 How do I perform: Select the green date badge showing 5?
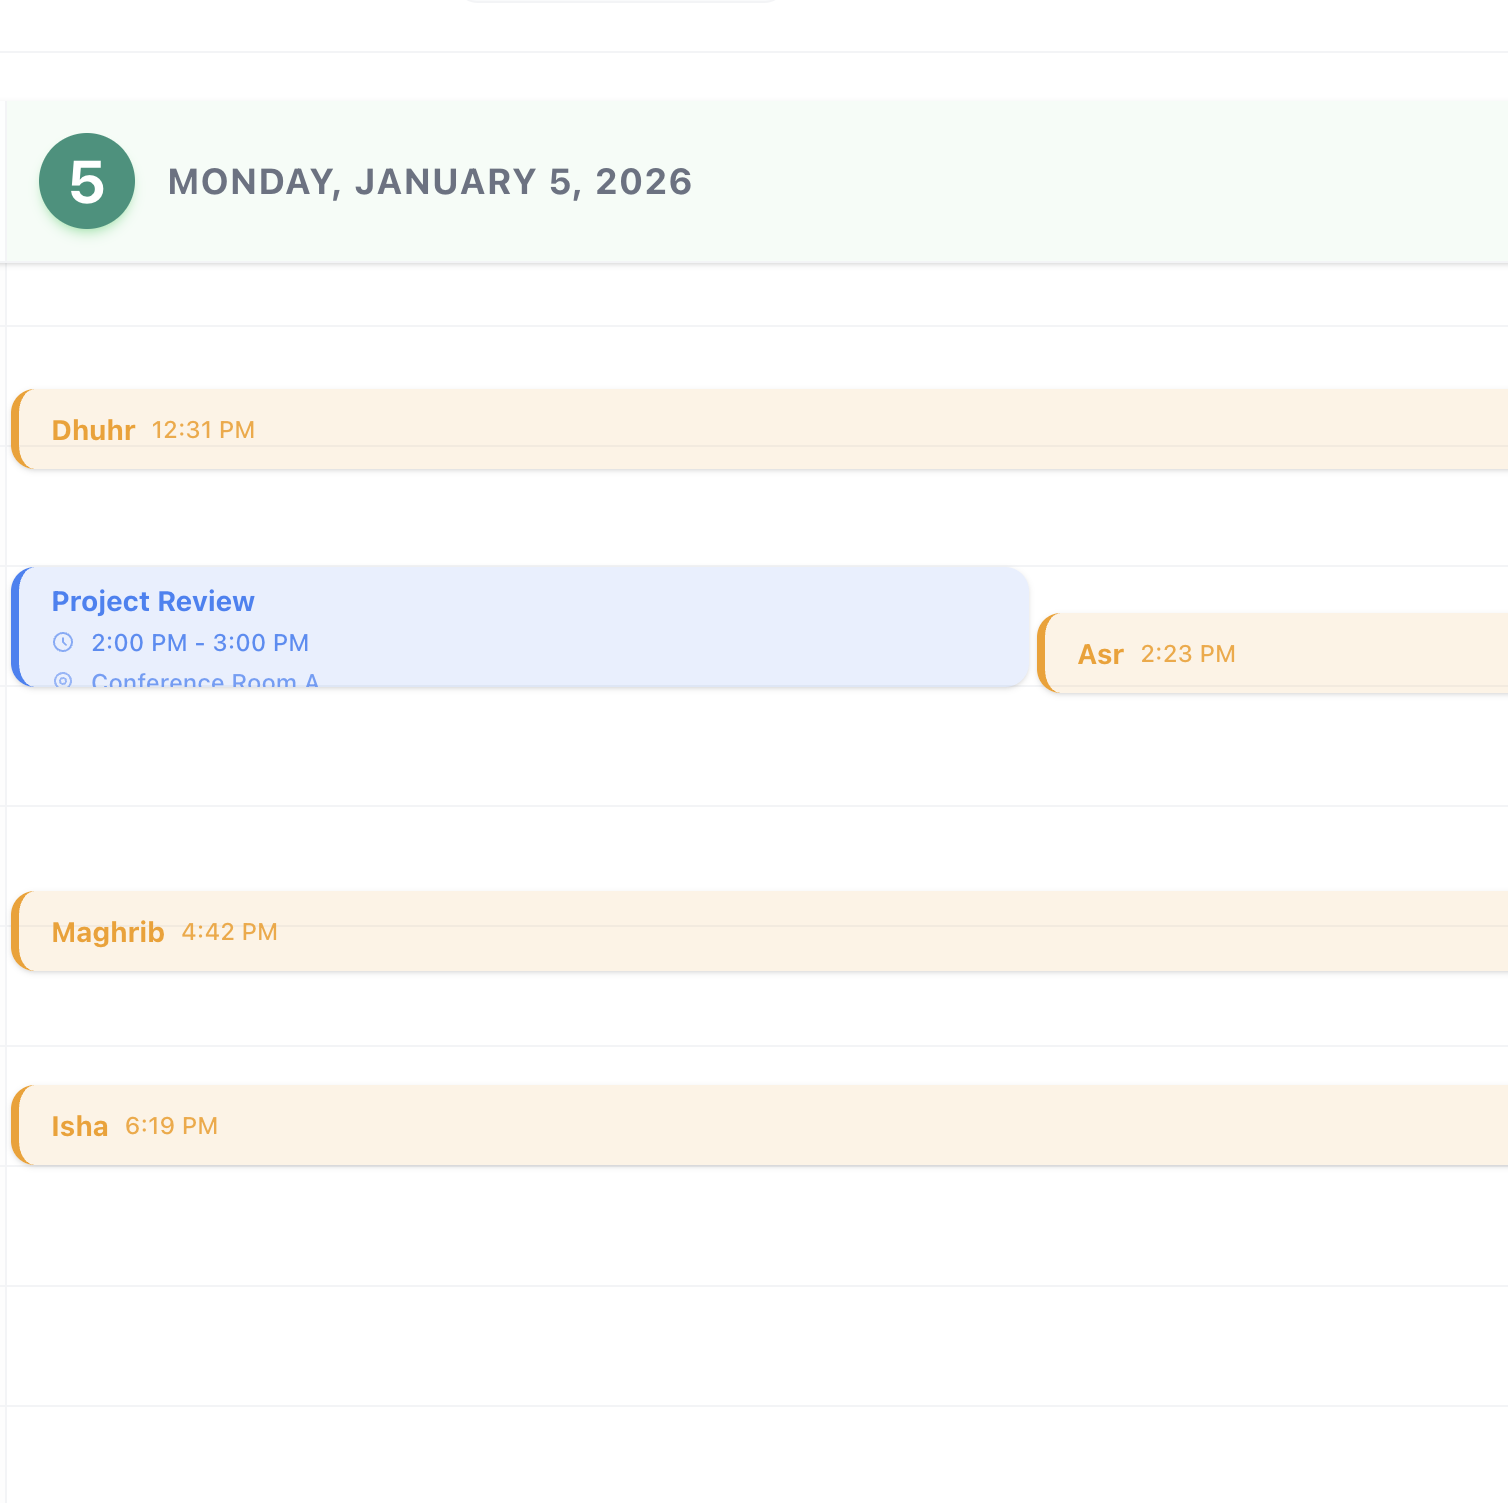86,181
